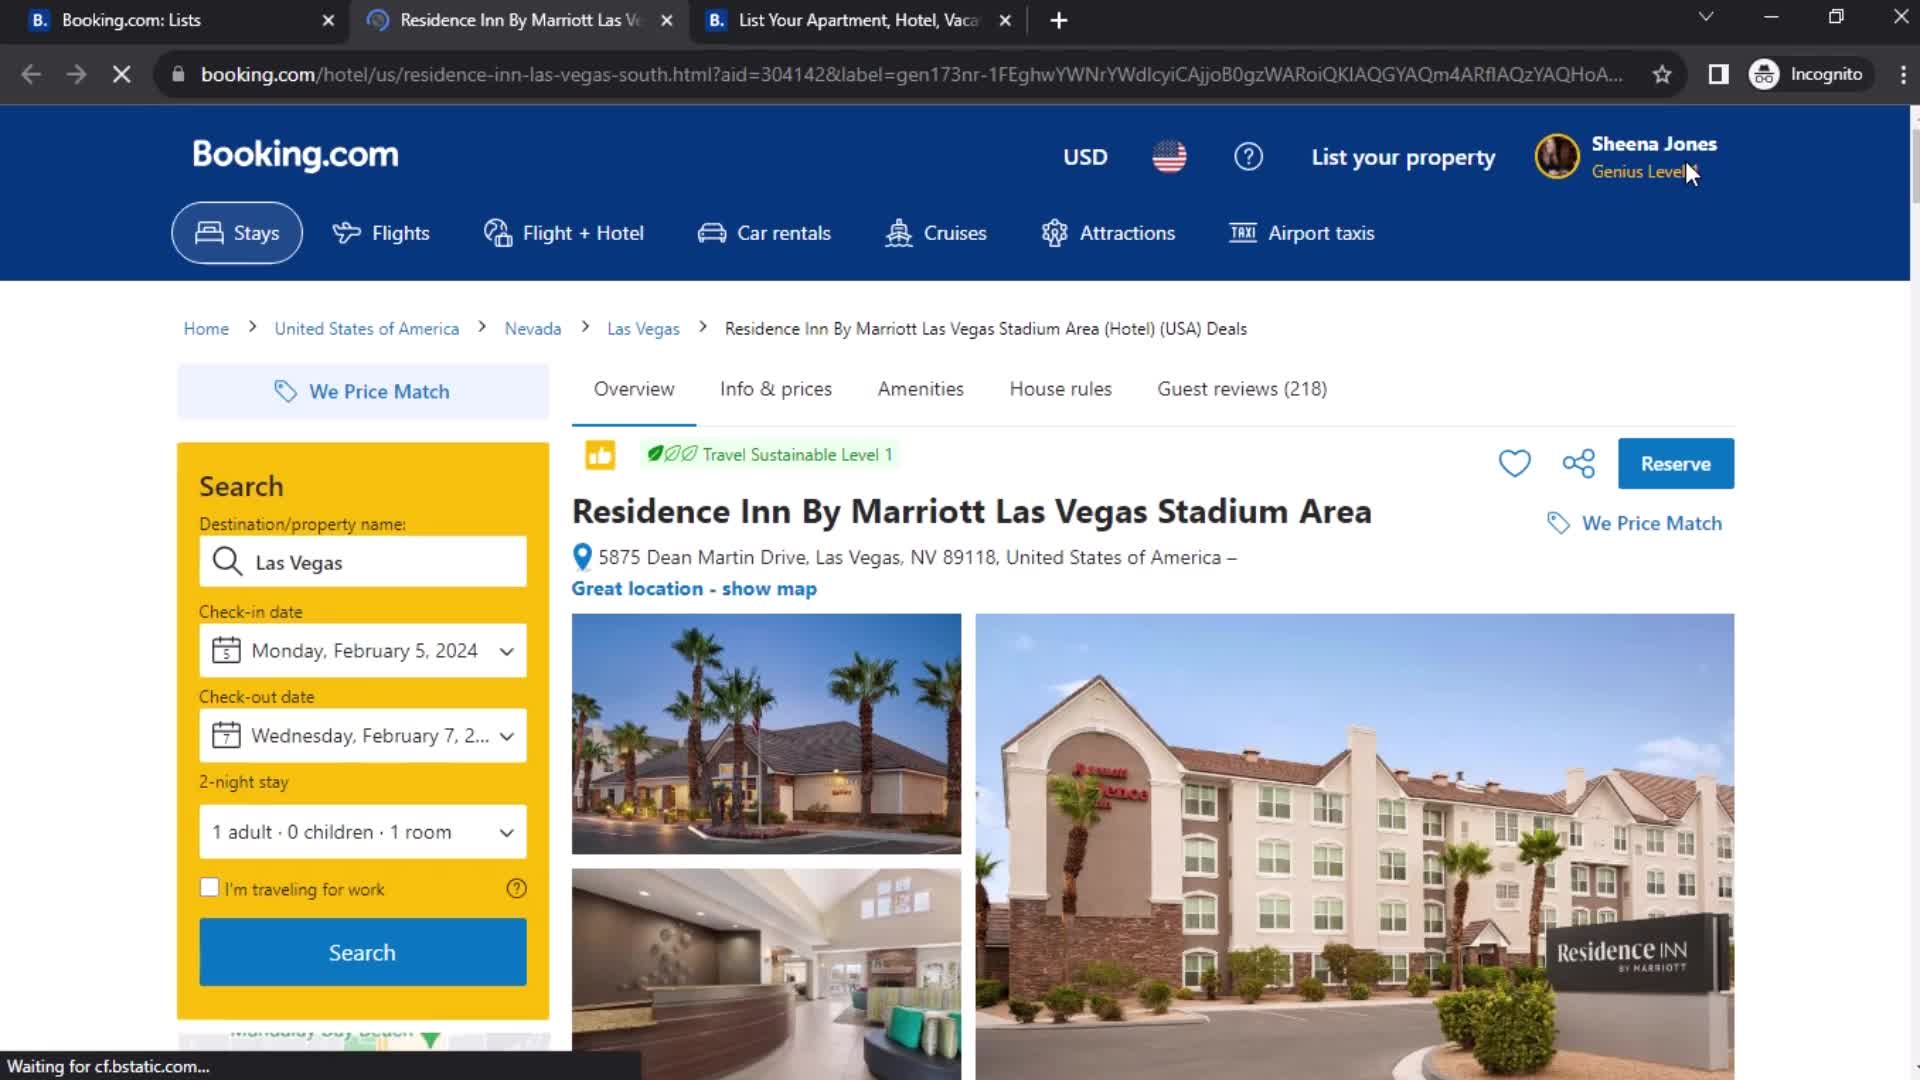Image resolution: width=1920 pixels, height=1080 pixels.
Task: Open a new browser tab
Action: (1058, 20)
